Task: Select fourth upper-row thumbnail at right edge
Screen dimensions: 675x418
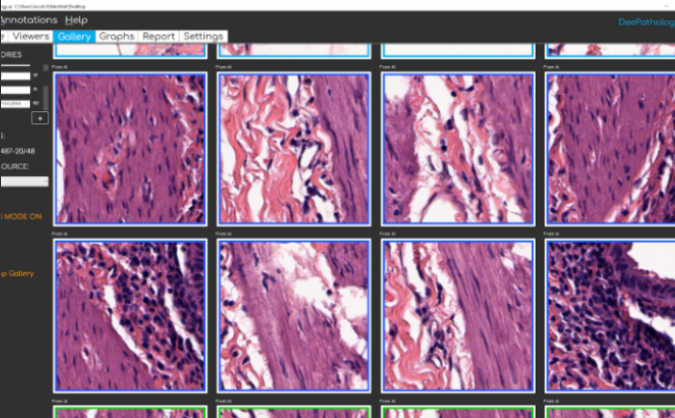Action: (x=610, y=149)
